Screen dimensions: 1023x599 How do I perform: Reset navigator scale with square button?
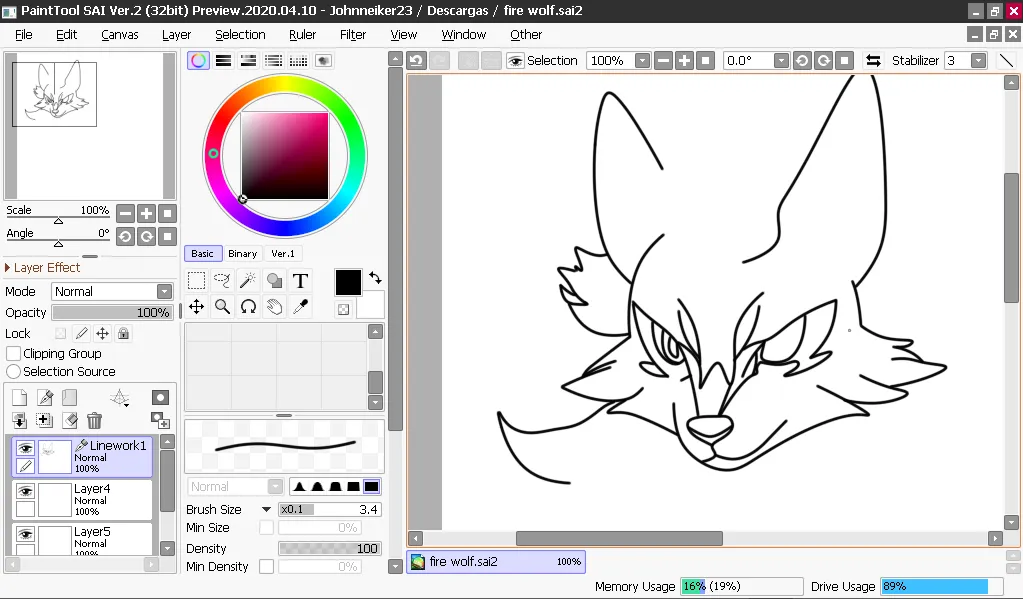(x=168, y=213)
